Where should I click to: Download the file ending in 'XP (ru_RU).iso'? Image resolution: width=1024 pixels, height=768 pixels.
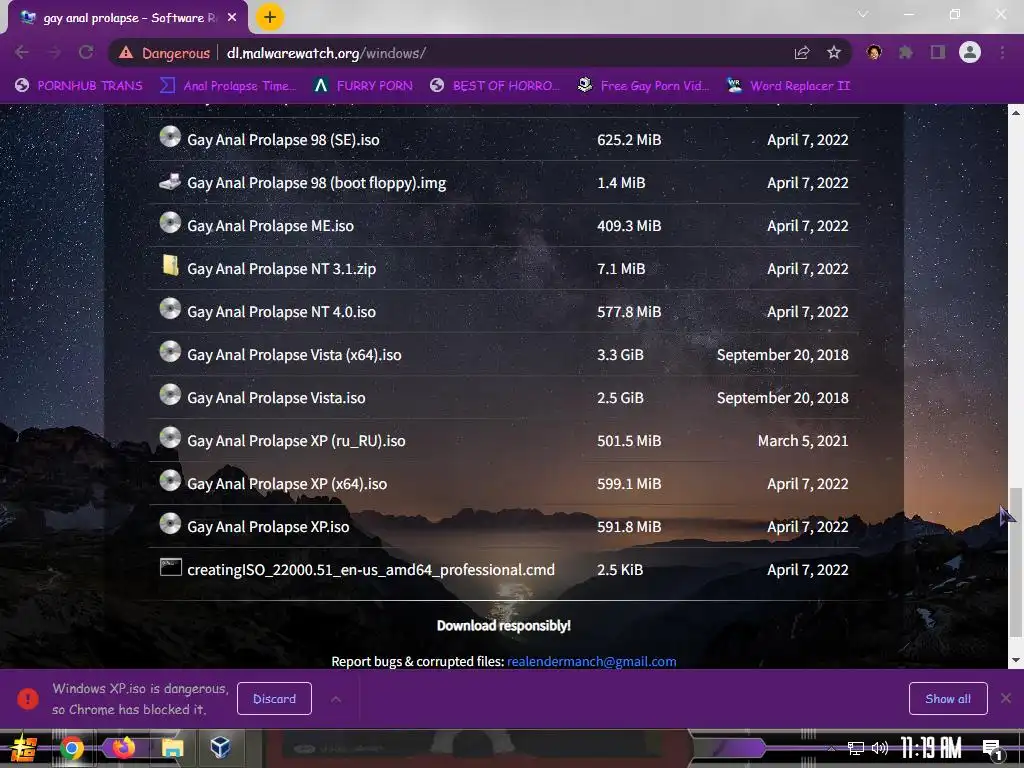click(x=296, y=441)
